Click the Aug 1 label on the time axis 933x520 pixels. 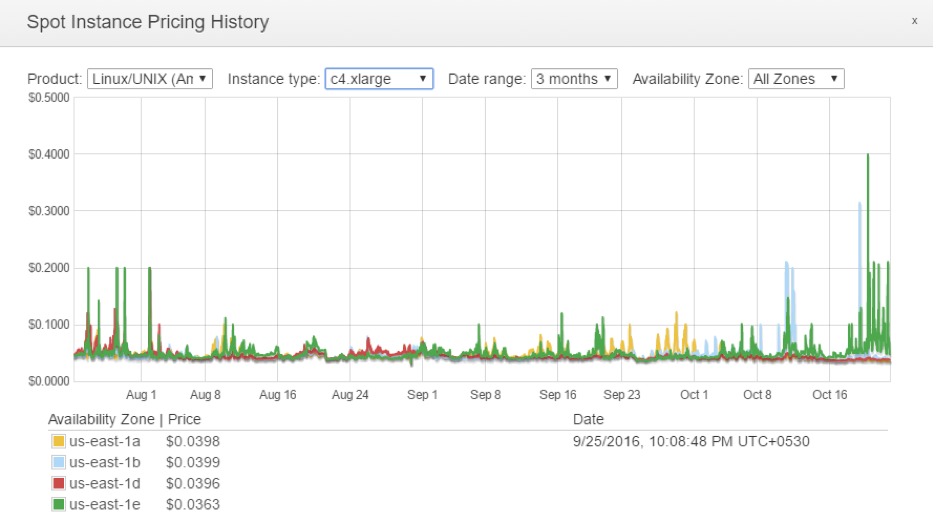tap(141, 395)
